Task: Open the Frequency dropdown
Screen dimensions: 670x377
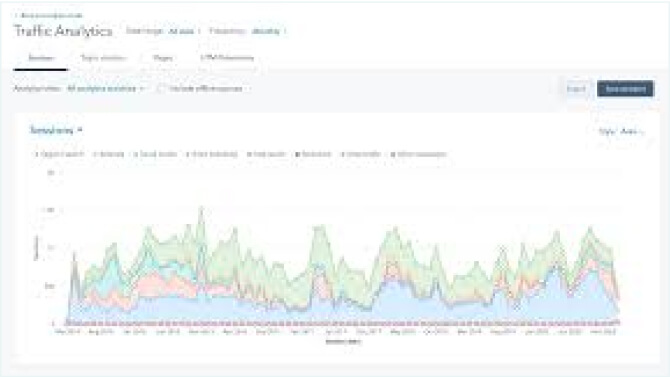Action: (268, 31)
